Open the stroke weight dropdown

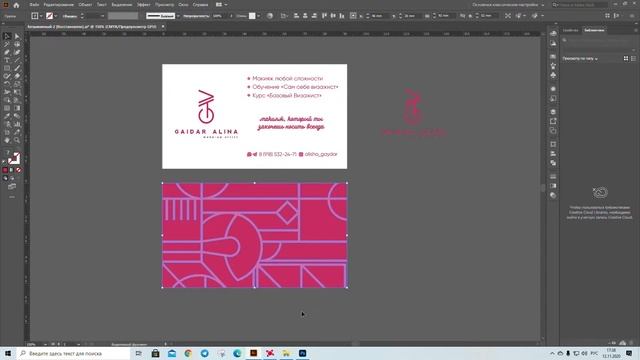coord(102,16)
